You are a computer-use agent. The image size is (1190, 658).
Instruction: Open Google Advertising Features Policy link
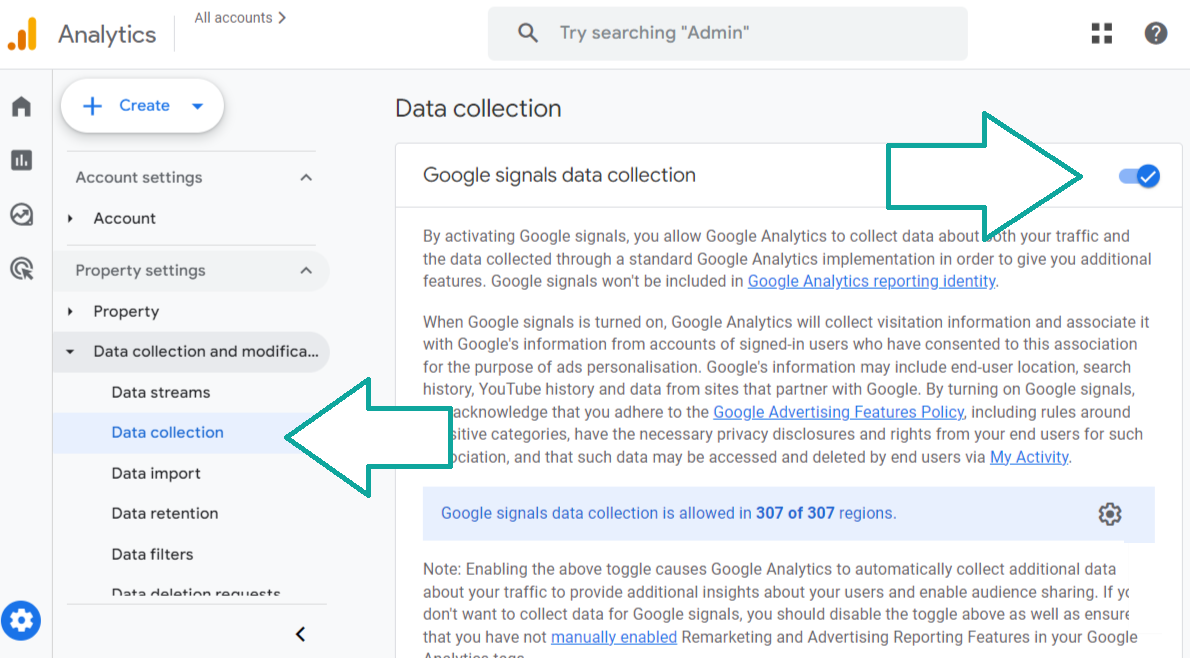[x=839, y=412]
